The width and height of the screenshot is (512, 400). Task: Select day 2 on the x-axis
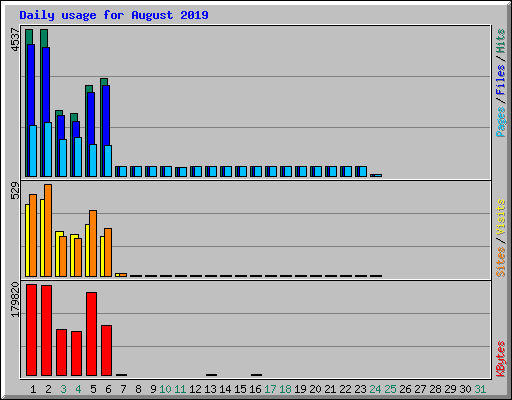pos(48,389)
